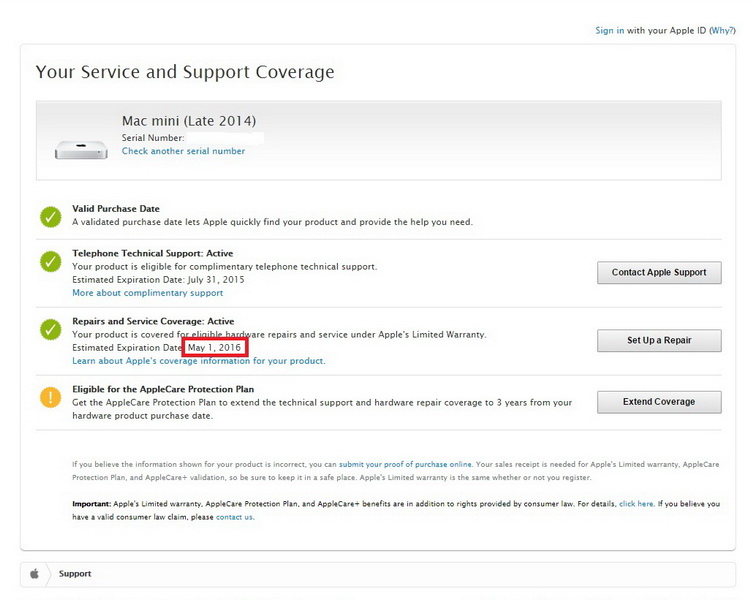Click the Mac mini (Late 2014) heading
The image size is (750, 600).
(189, 121)
